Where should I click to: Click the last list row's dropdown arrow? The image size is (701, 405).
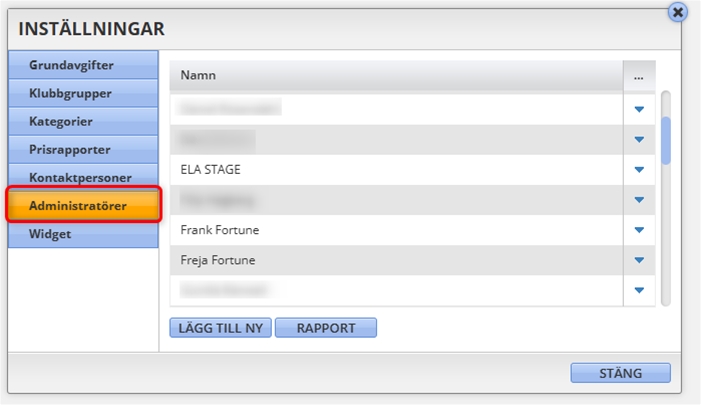tap(639, 290)
